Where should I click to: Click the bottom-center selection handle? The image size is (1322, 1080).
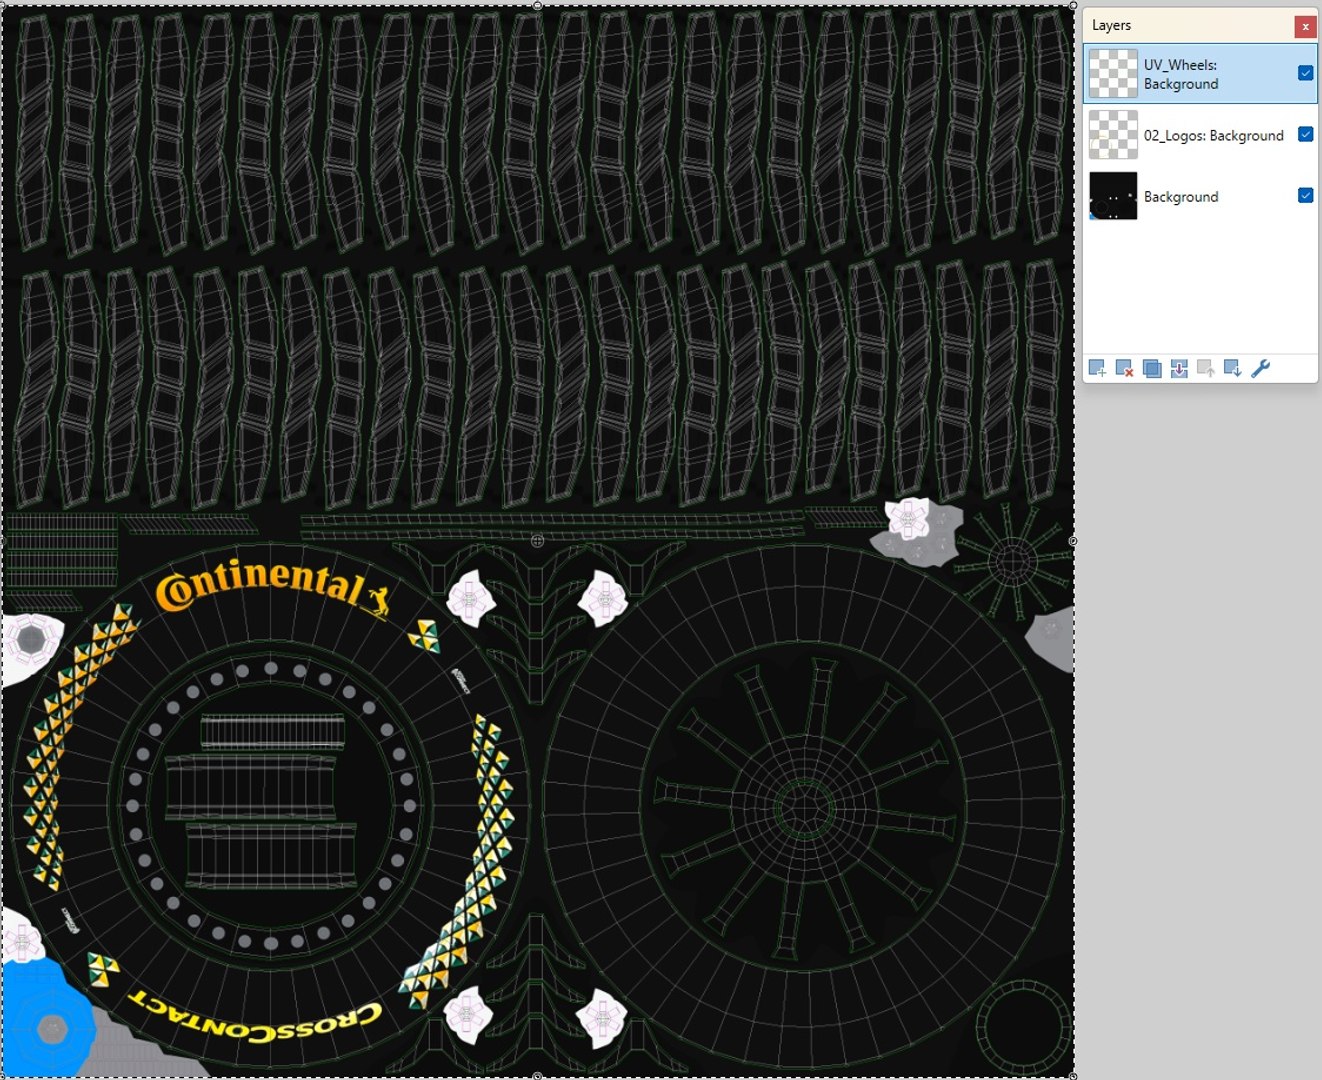point(538,1076)
